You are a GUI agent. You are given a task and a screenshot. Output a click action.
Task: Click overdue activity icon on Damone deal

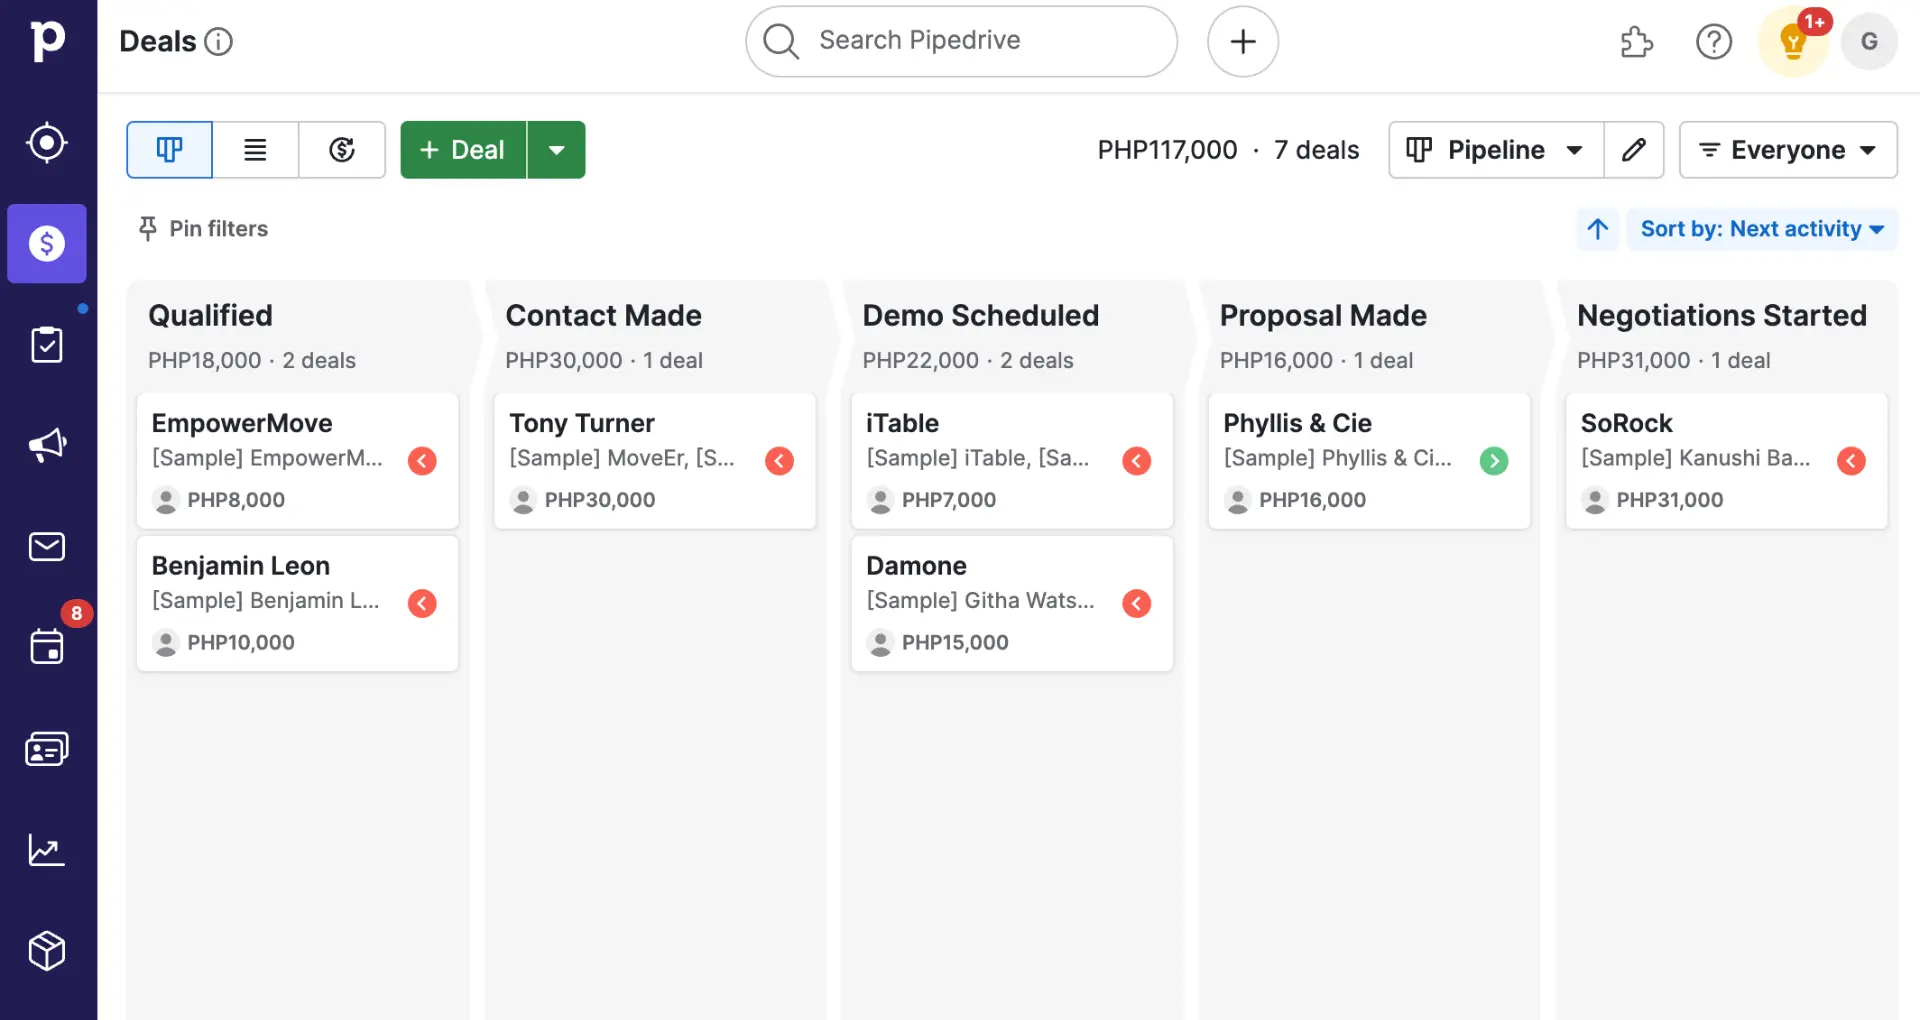point(1136,603)
